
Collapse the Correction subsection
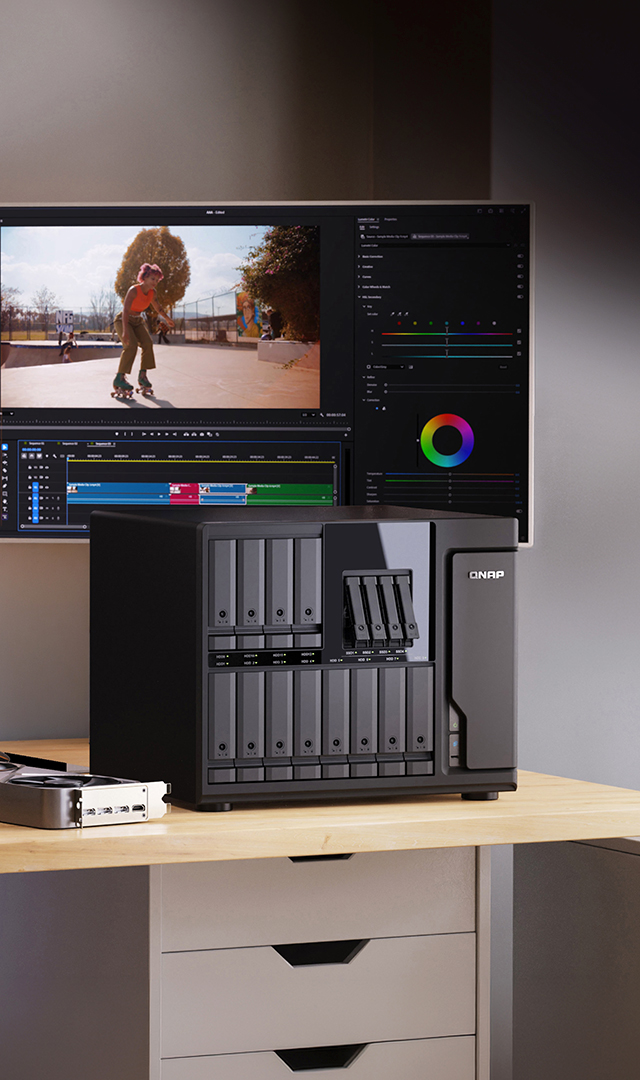coord(364,400)
